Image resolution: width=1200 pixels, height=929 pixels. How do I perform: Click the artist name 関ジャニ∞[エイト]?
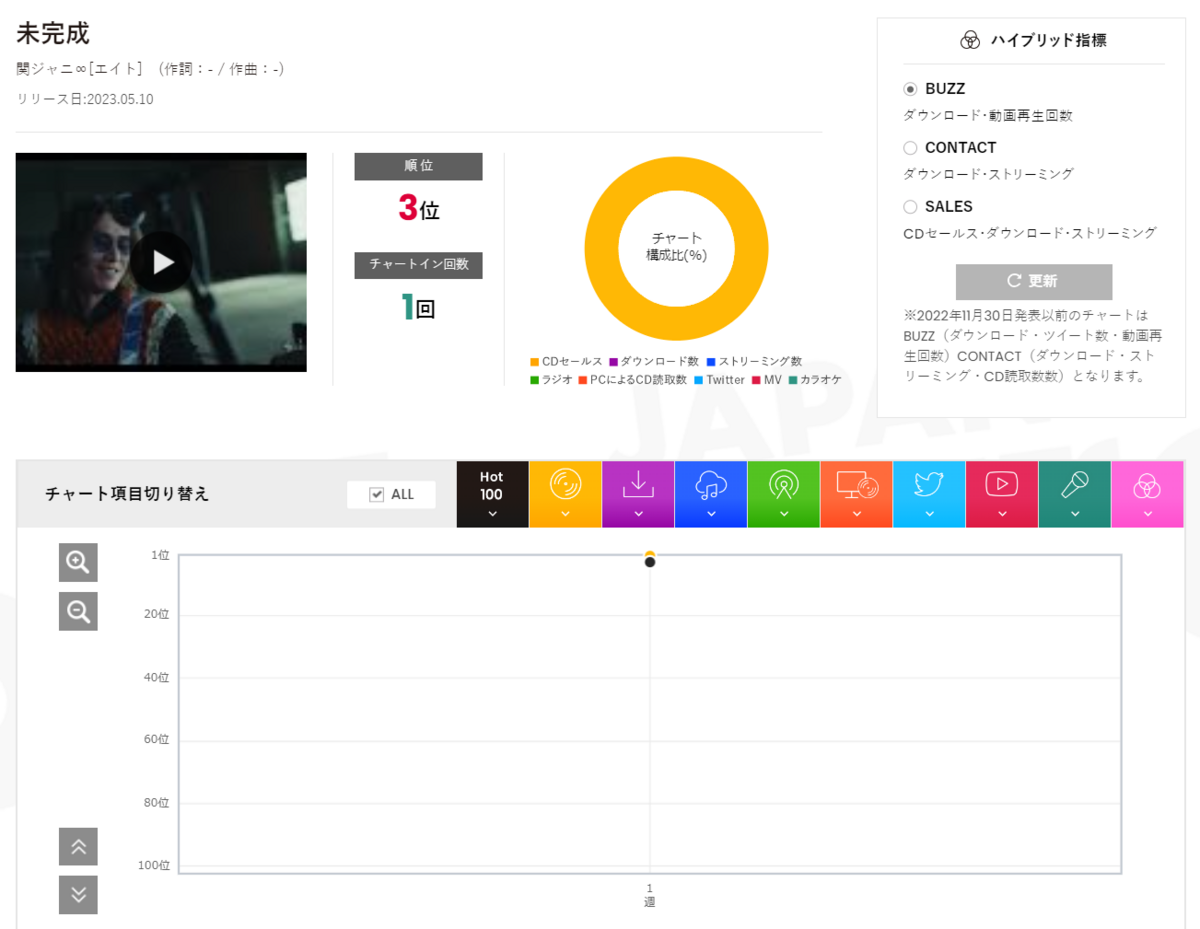(82, 69)
